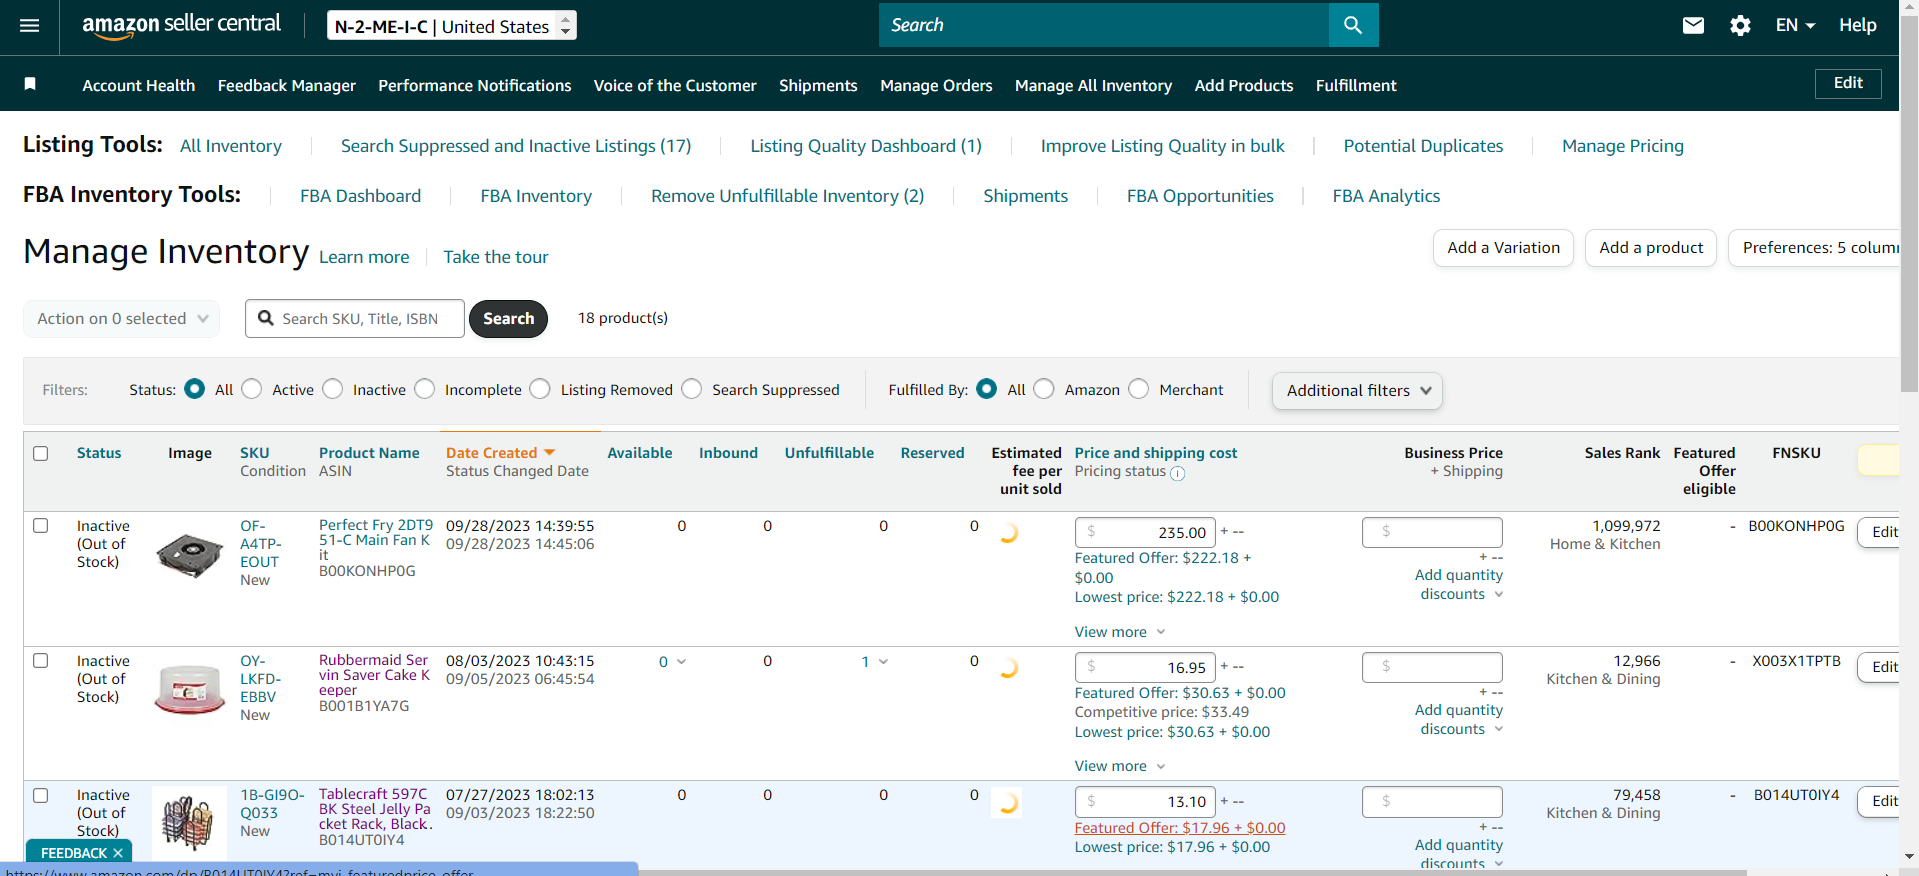
Task: Select the Incomplete status radio filter
Action: pyautogui.click(x=425, y=389)
